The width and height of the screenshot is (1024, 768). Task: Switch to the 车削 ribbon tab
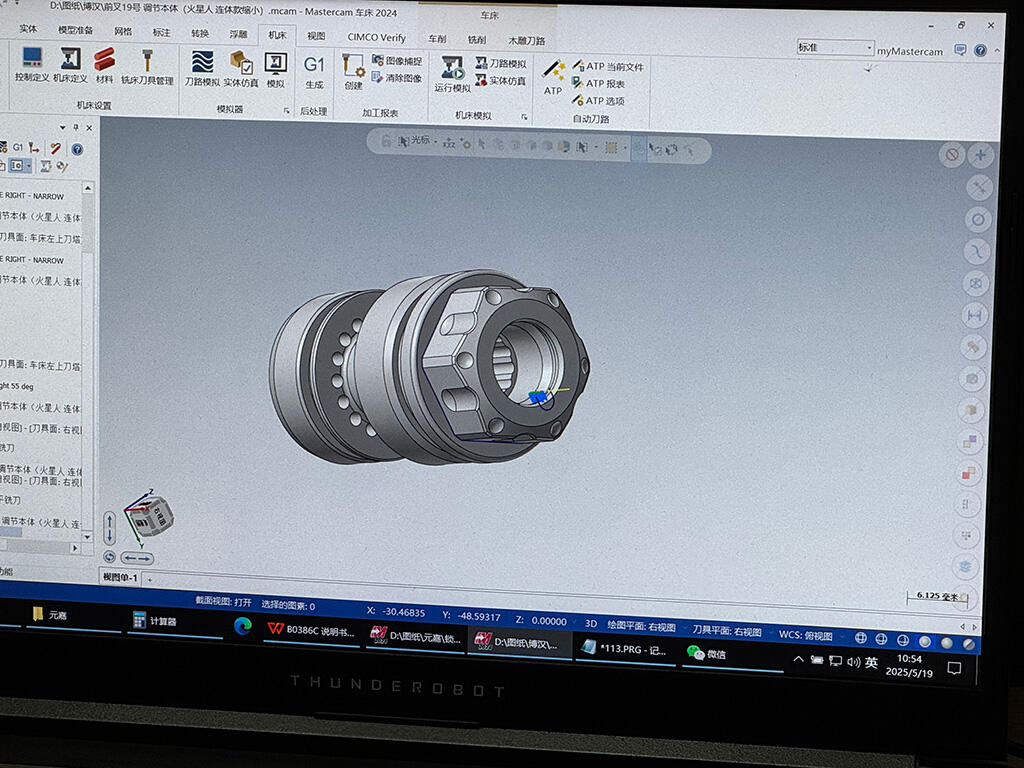tap(437, 39)
